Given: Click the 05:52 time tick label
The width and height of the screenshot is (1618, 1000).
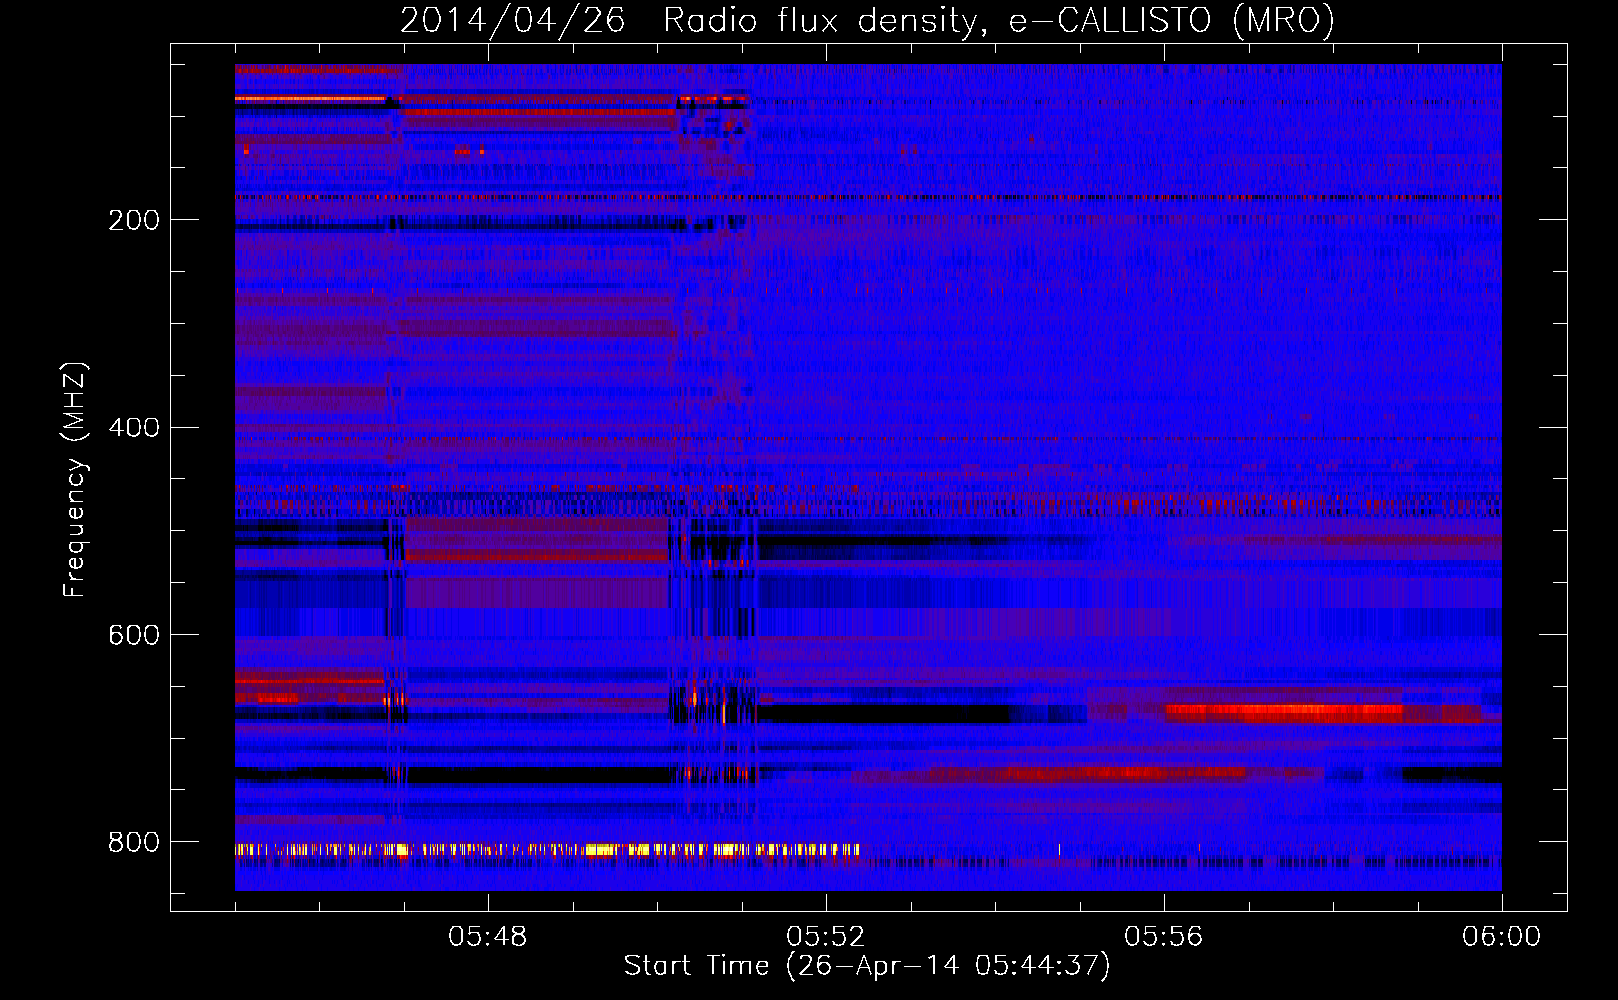Looking at the screenshot, I should (826, 937).
